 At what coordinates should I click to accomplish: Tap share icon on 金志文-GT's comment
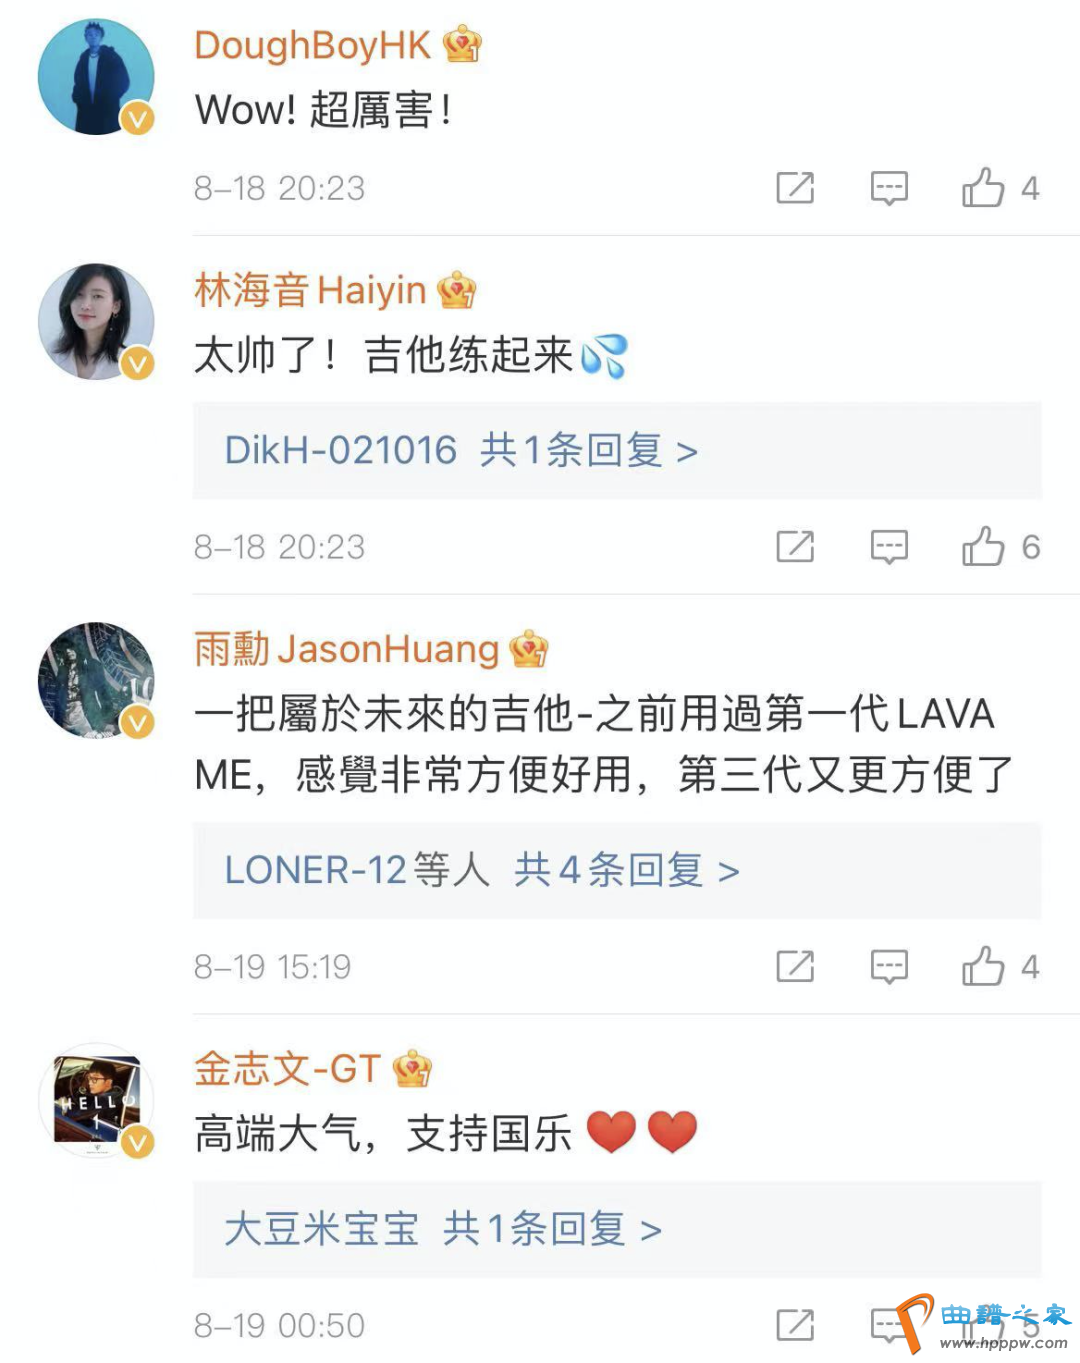pyautogui.click(x=795, y=1325)
